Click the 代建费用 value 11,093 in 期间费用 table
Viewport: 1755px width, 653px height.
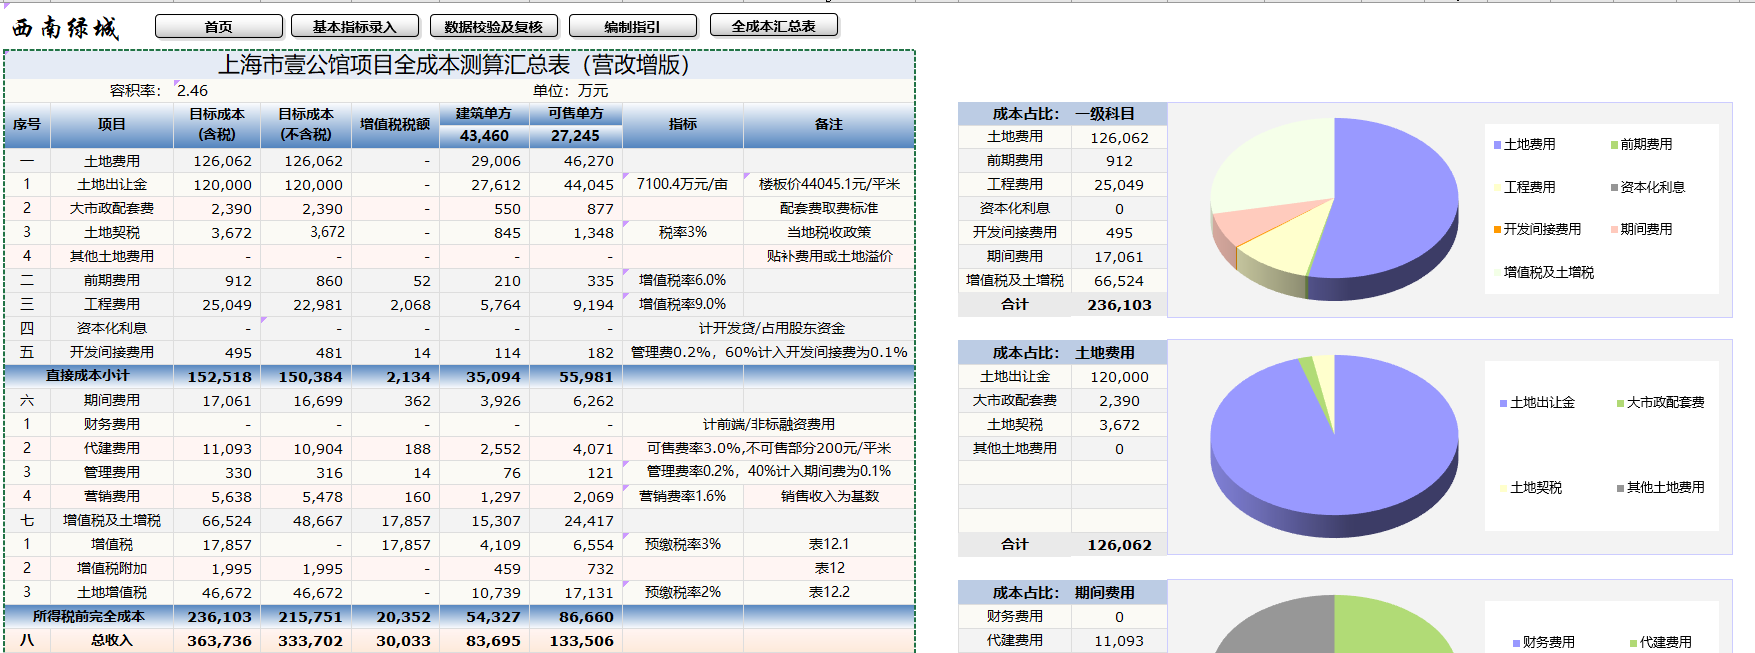pyautogui.click(x=1119, y=641)
